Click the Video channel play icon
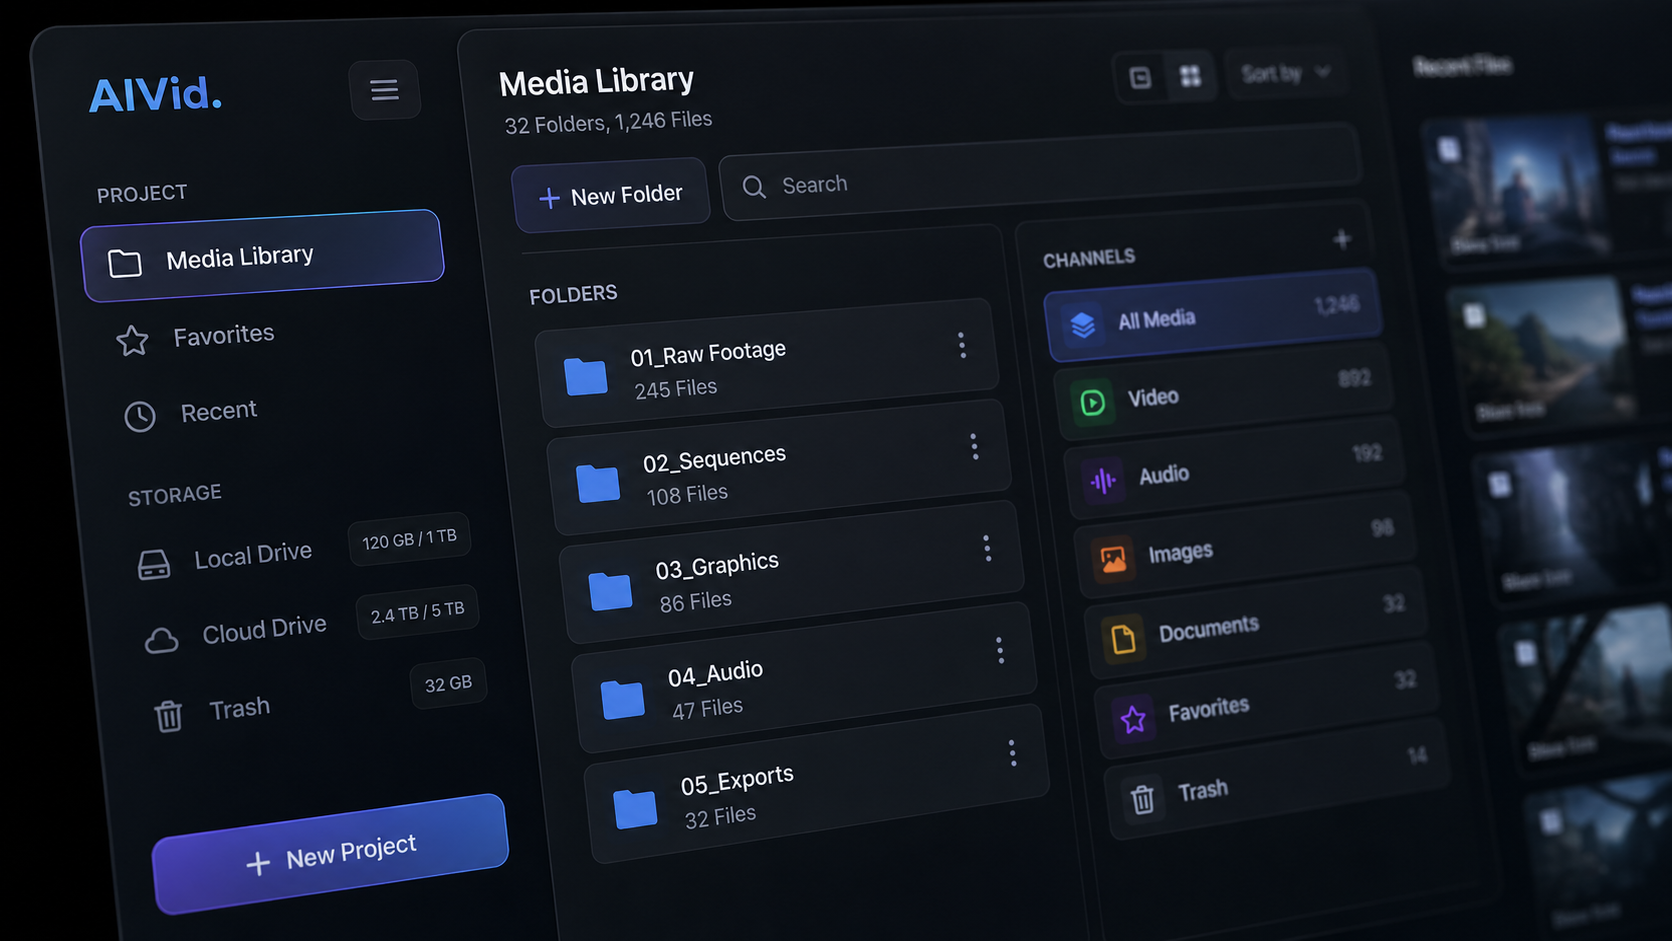 click(x=1092, y=402)
